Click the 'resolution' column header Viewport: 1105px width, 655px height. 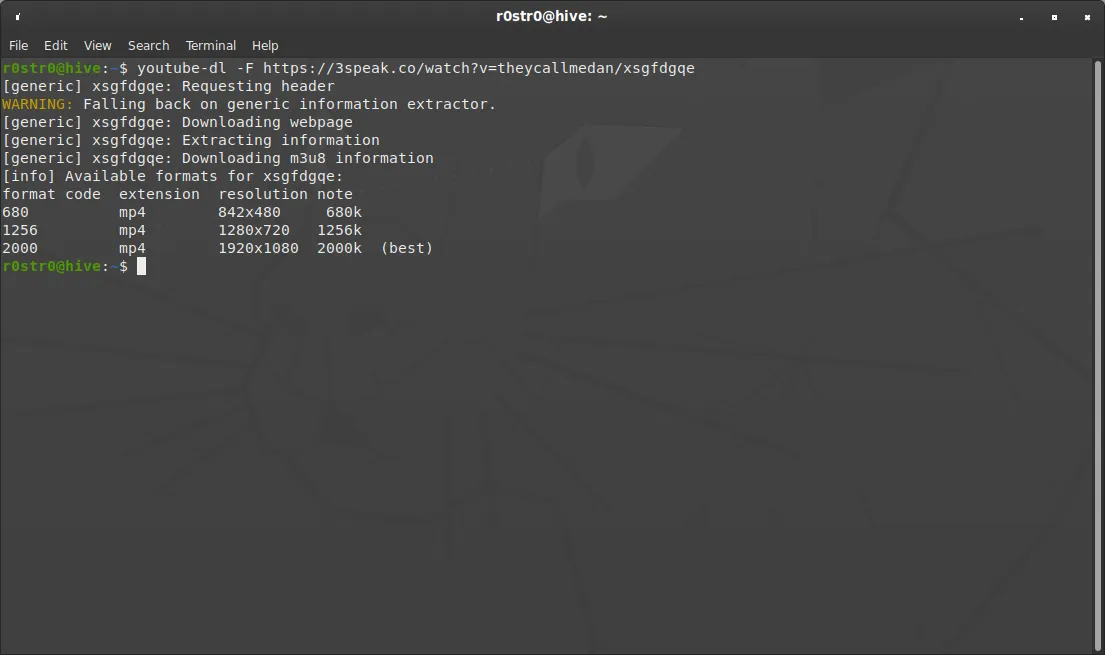[263, 194]
